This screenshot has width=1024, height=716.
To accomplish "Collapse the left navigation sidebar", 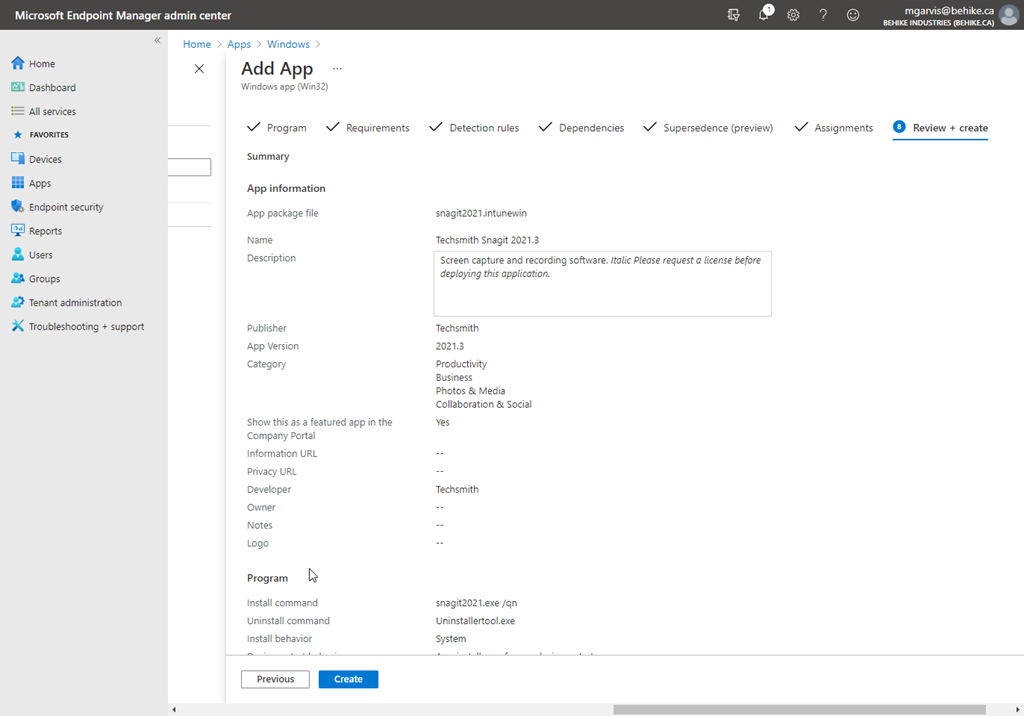I will (x=157, y=40).
